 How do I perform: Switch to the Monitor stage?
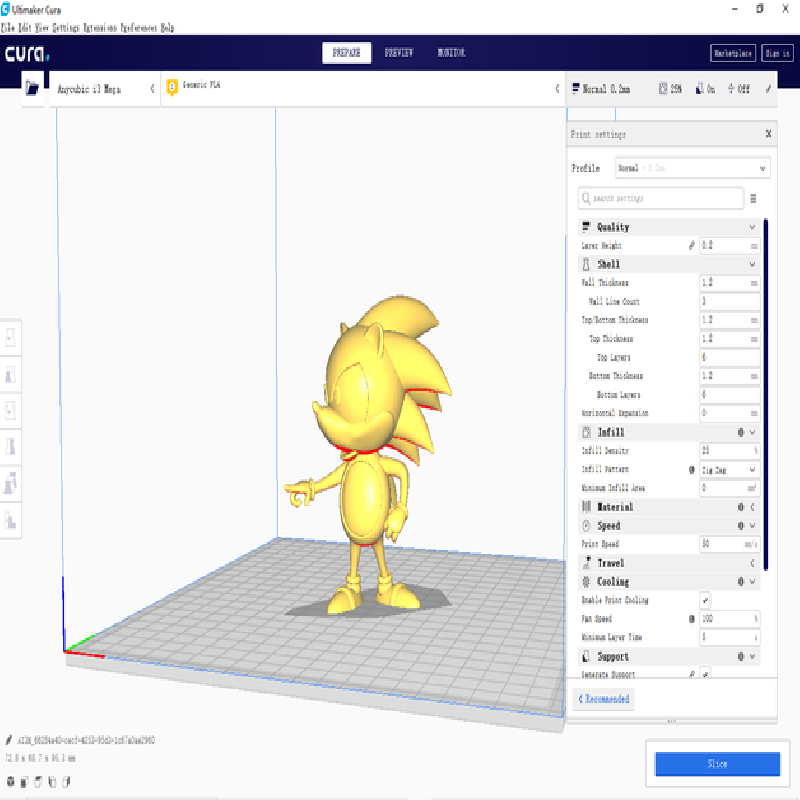tap(452, 53)
